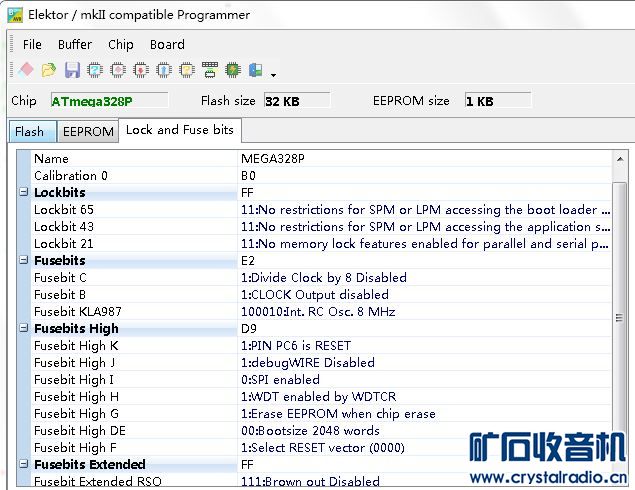Click the last blue-green toolbar icon
Viewport: 635px width, 490px height.
pyautogui.click(x=255, y=70)
